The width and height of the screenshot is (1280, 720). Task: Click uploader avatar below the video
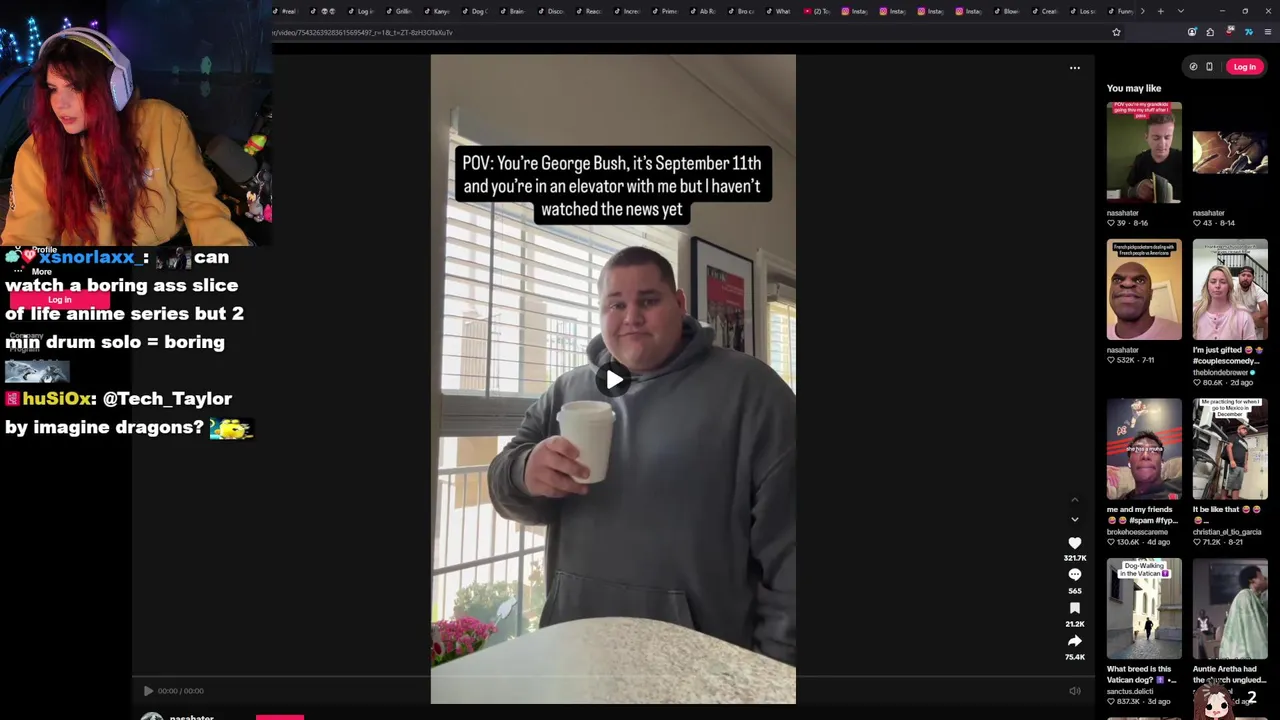[x=152, y=716]
